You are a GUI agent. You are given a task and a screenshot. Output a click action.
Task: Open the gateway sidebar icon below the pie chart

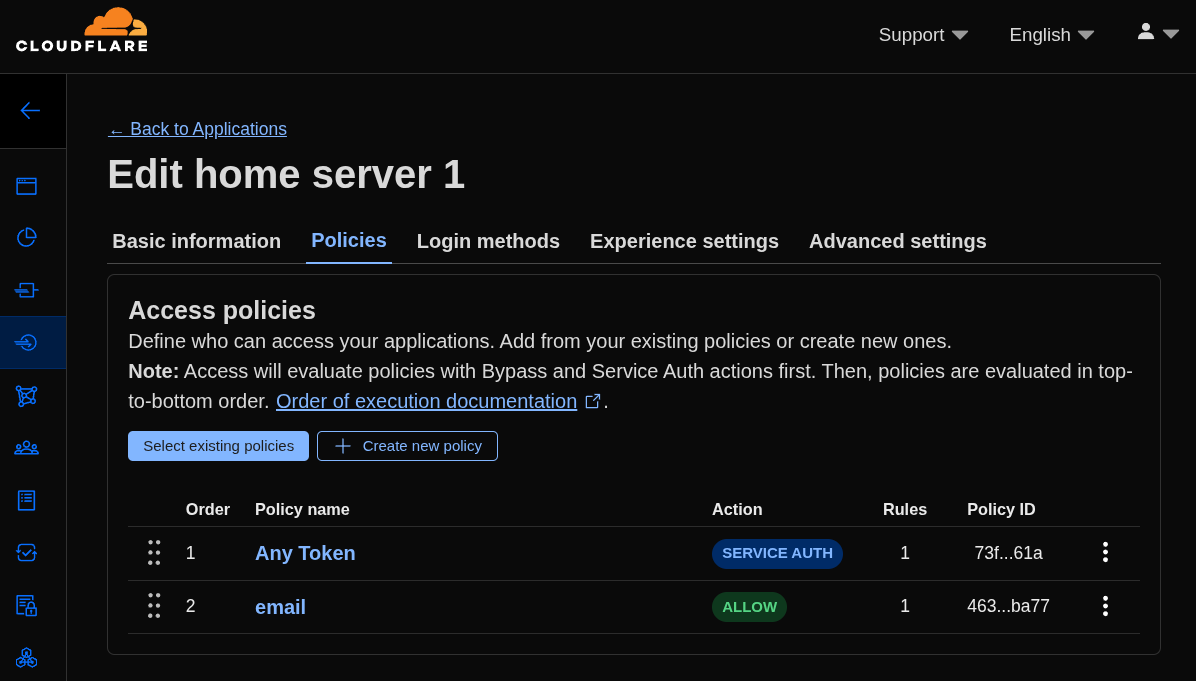coord(27,290)
